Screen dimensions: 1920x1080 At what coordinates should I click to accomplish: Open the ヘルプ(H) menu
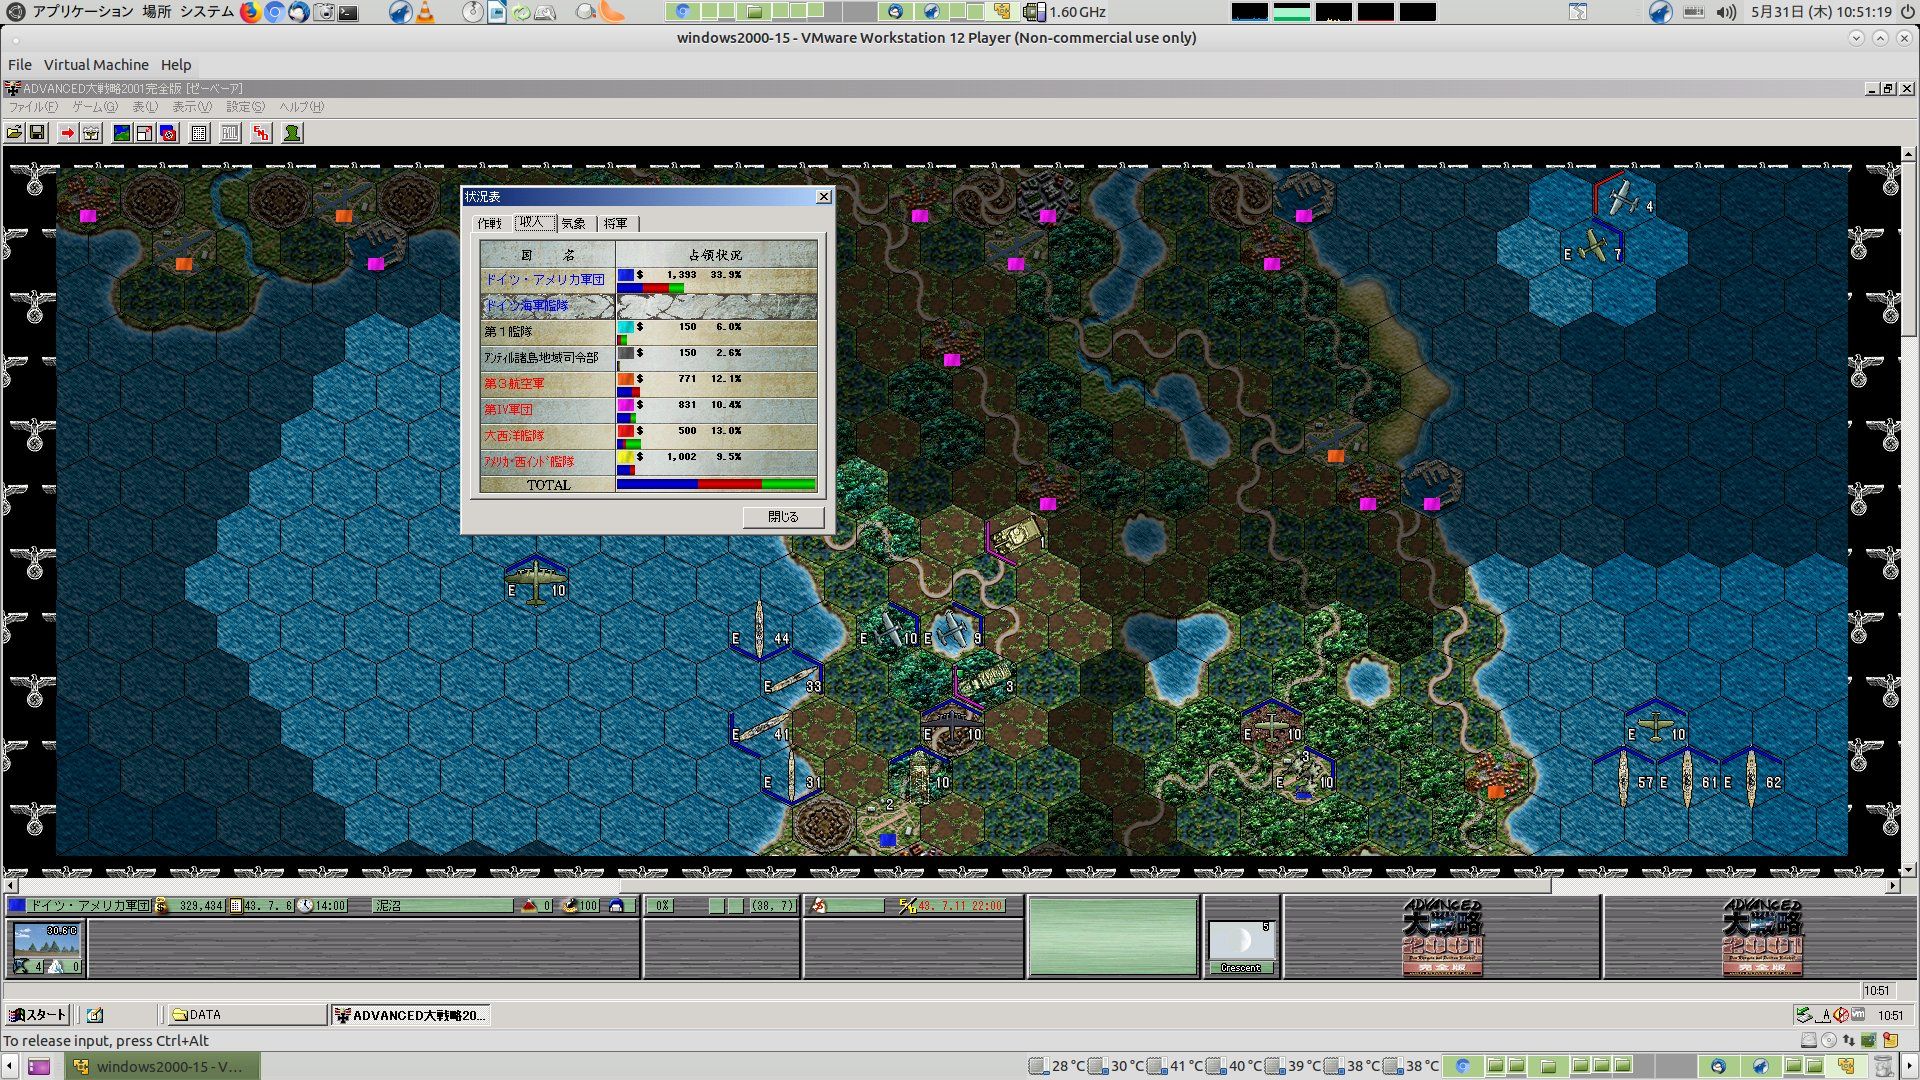pyautogui.click(x=301, y=107)
